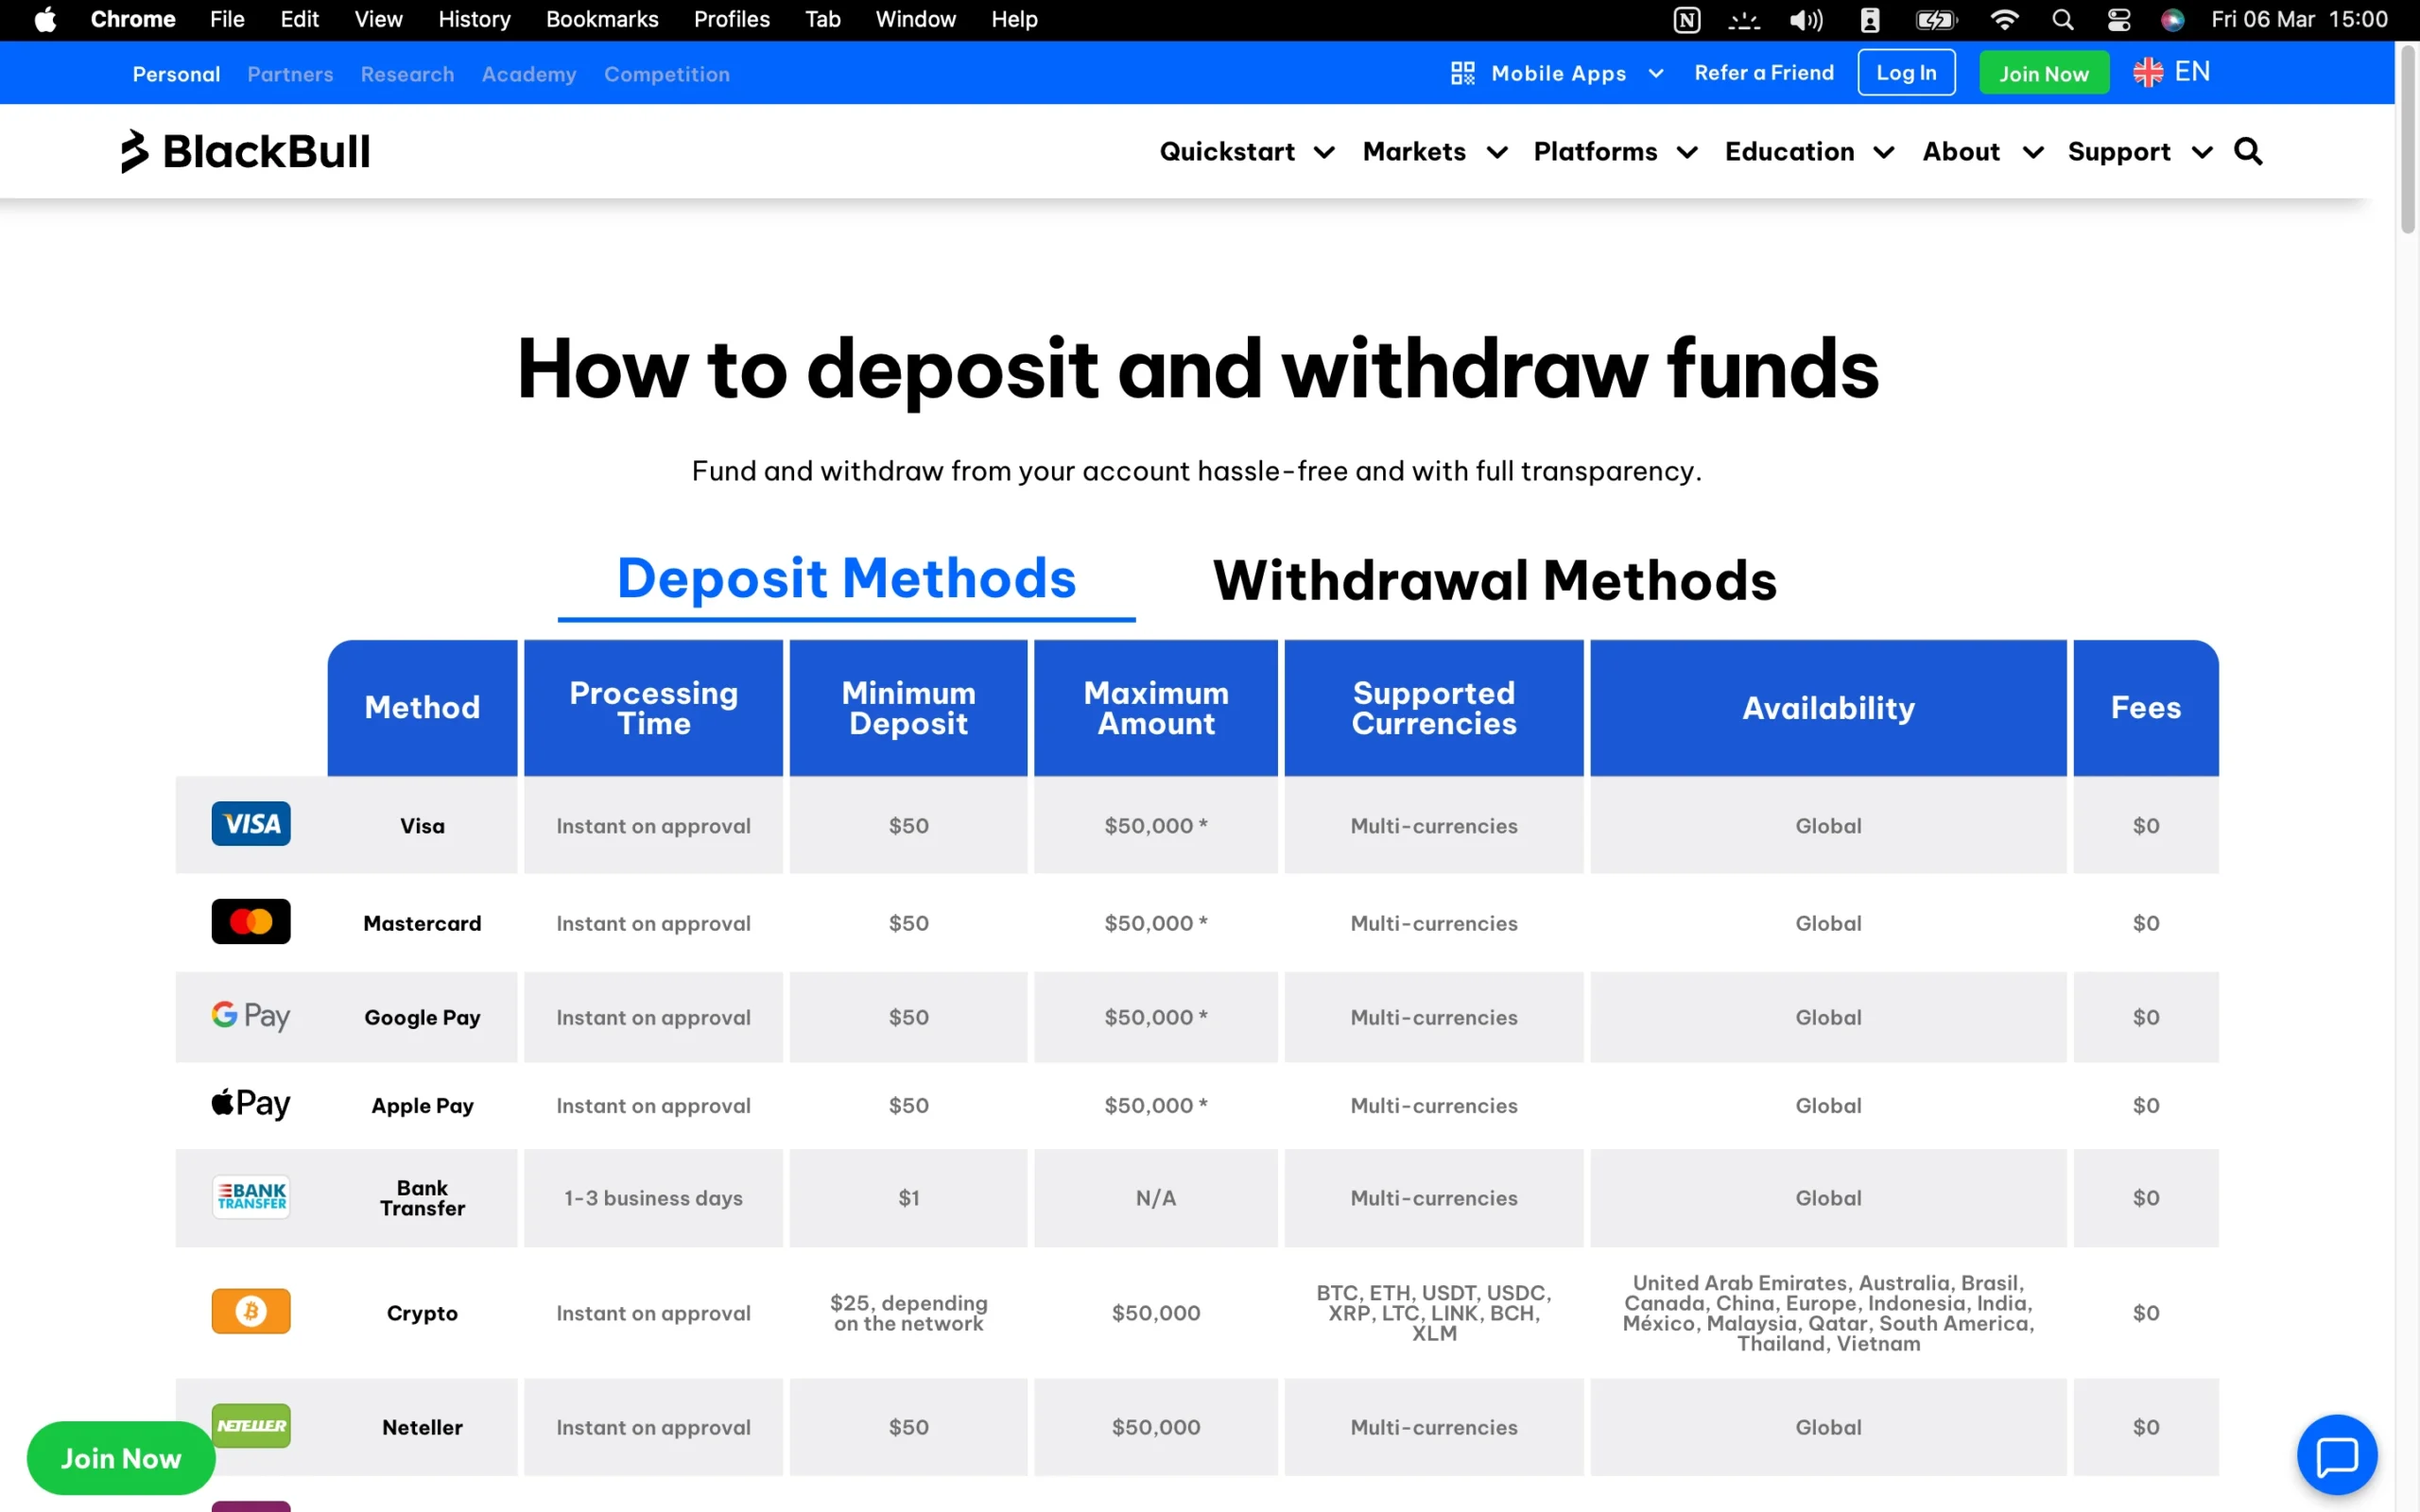This screenshot has width=2420, height=1512.
Task: Click the Wi-Fi status icon
Action: pyautogui.click(x=2004, y=19)
